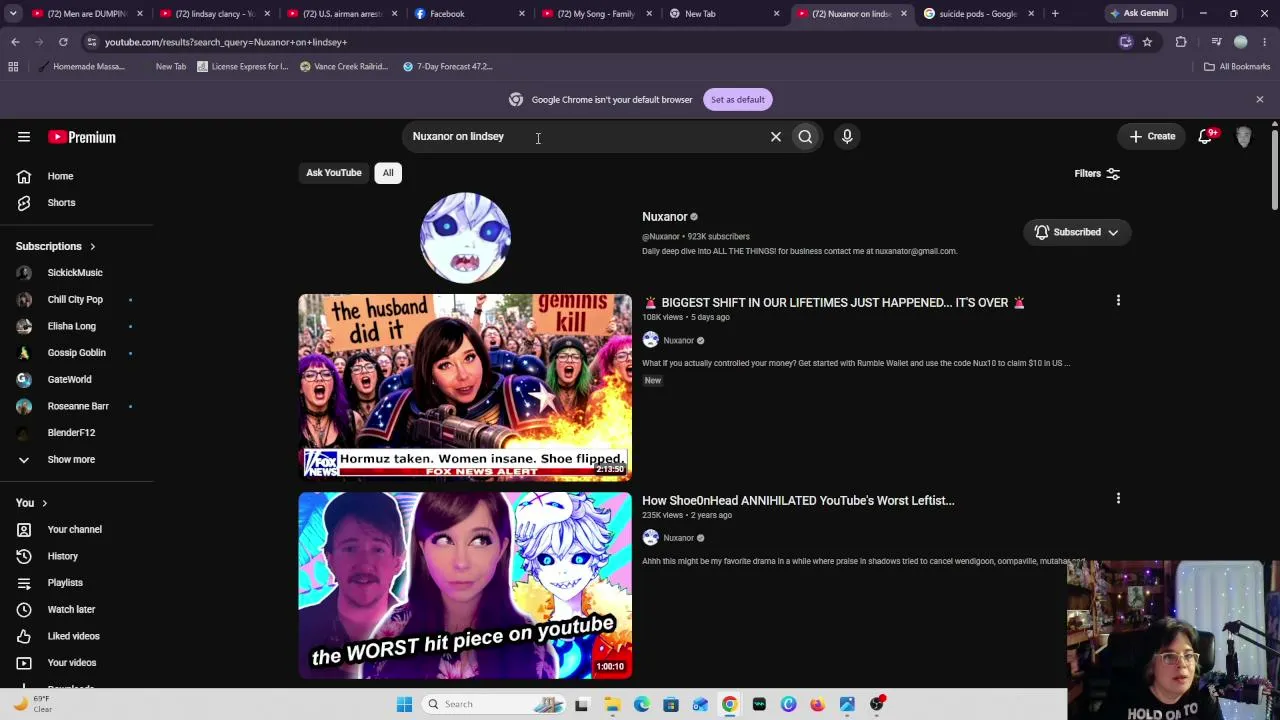Image resolution: width=1280 pixels, height=720 pixels.
Task: Launch File Explorer from the taskbar
Action: click(x=612, y=704)
